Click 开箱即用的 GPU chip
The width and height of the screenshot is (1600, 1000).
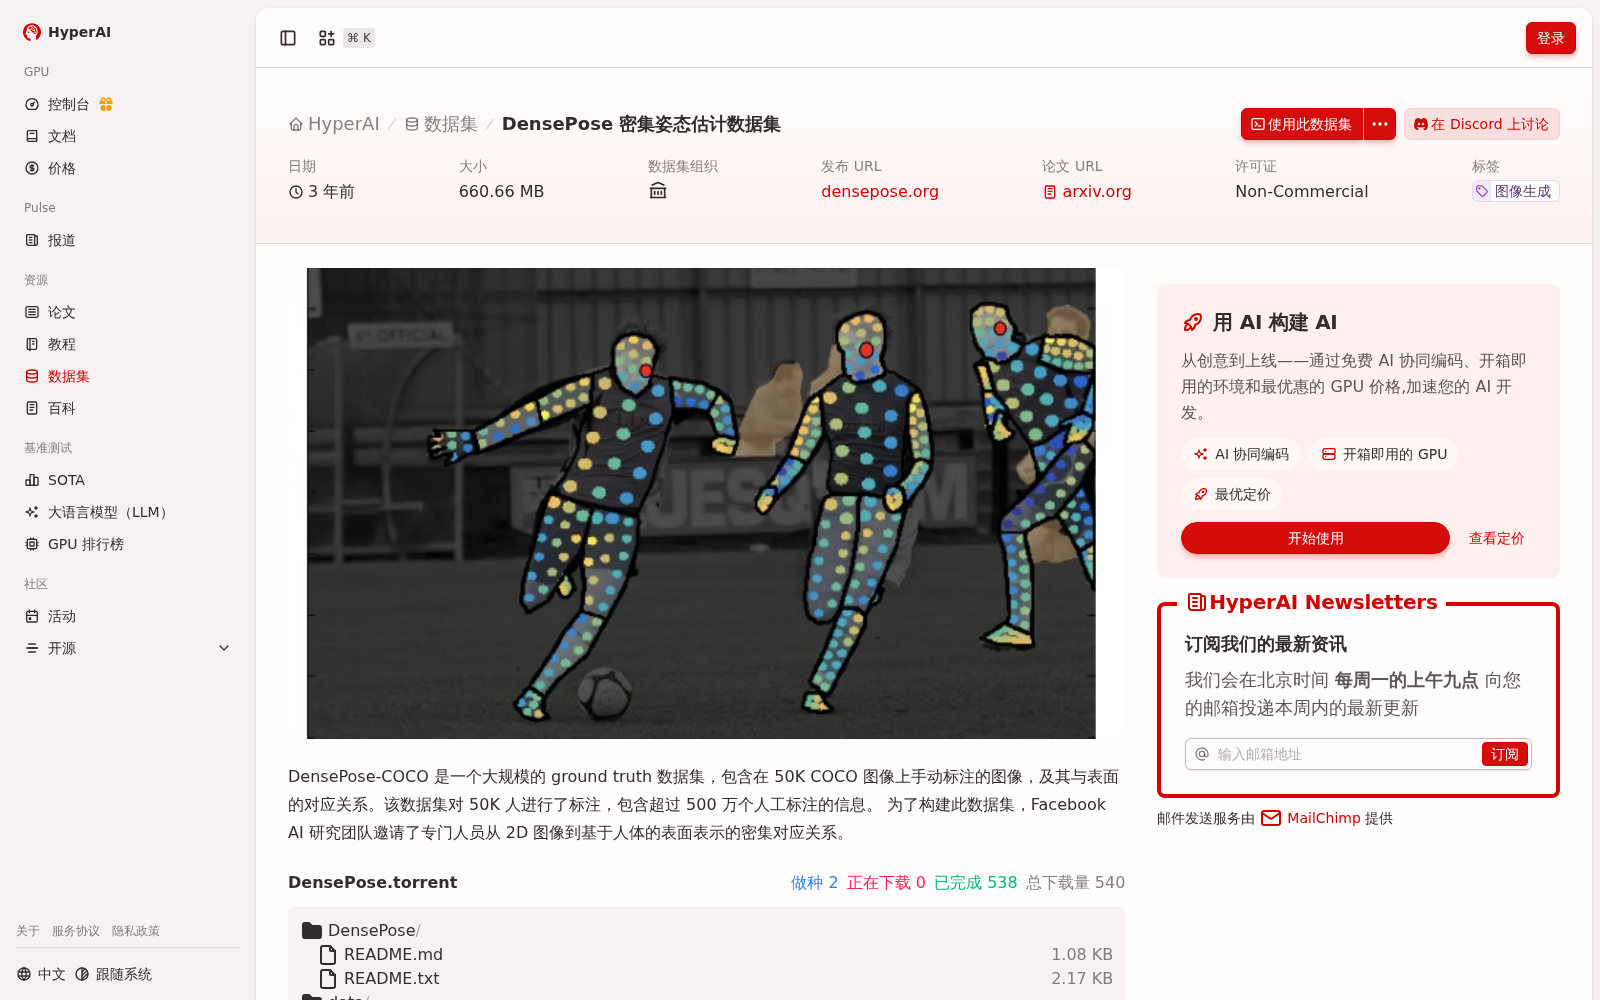coord(1384,454)
